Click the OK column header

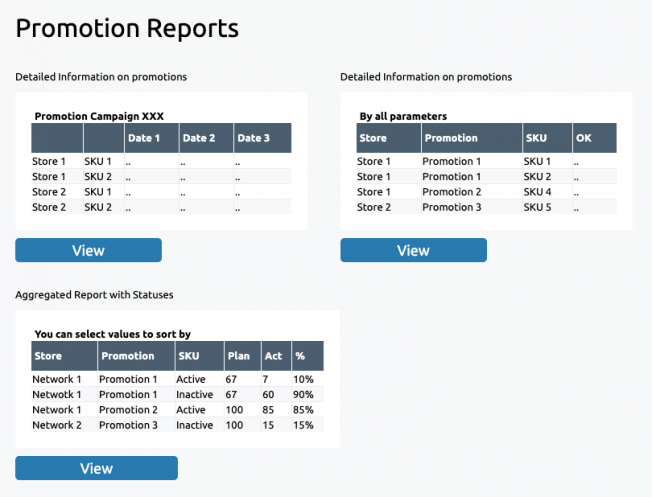595,138
